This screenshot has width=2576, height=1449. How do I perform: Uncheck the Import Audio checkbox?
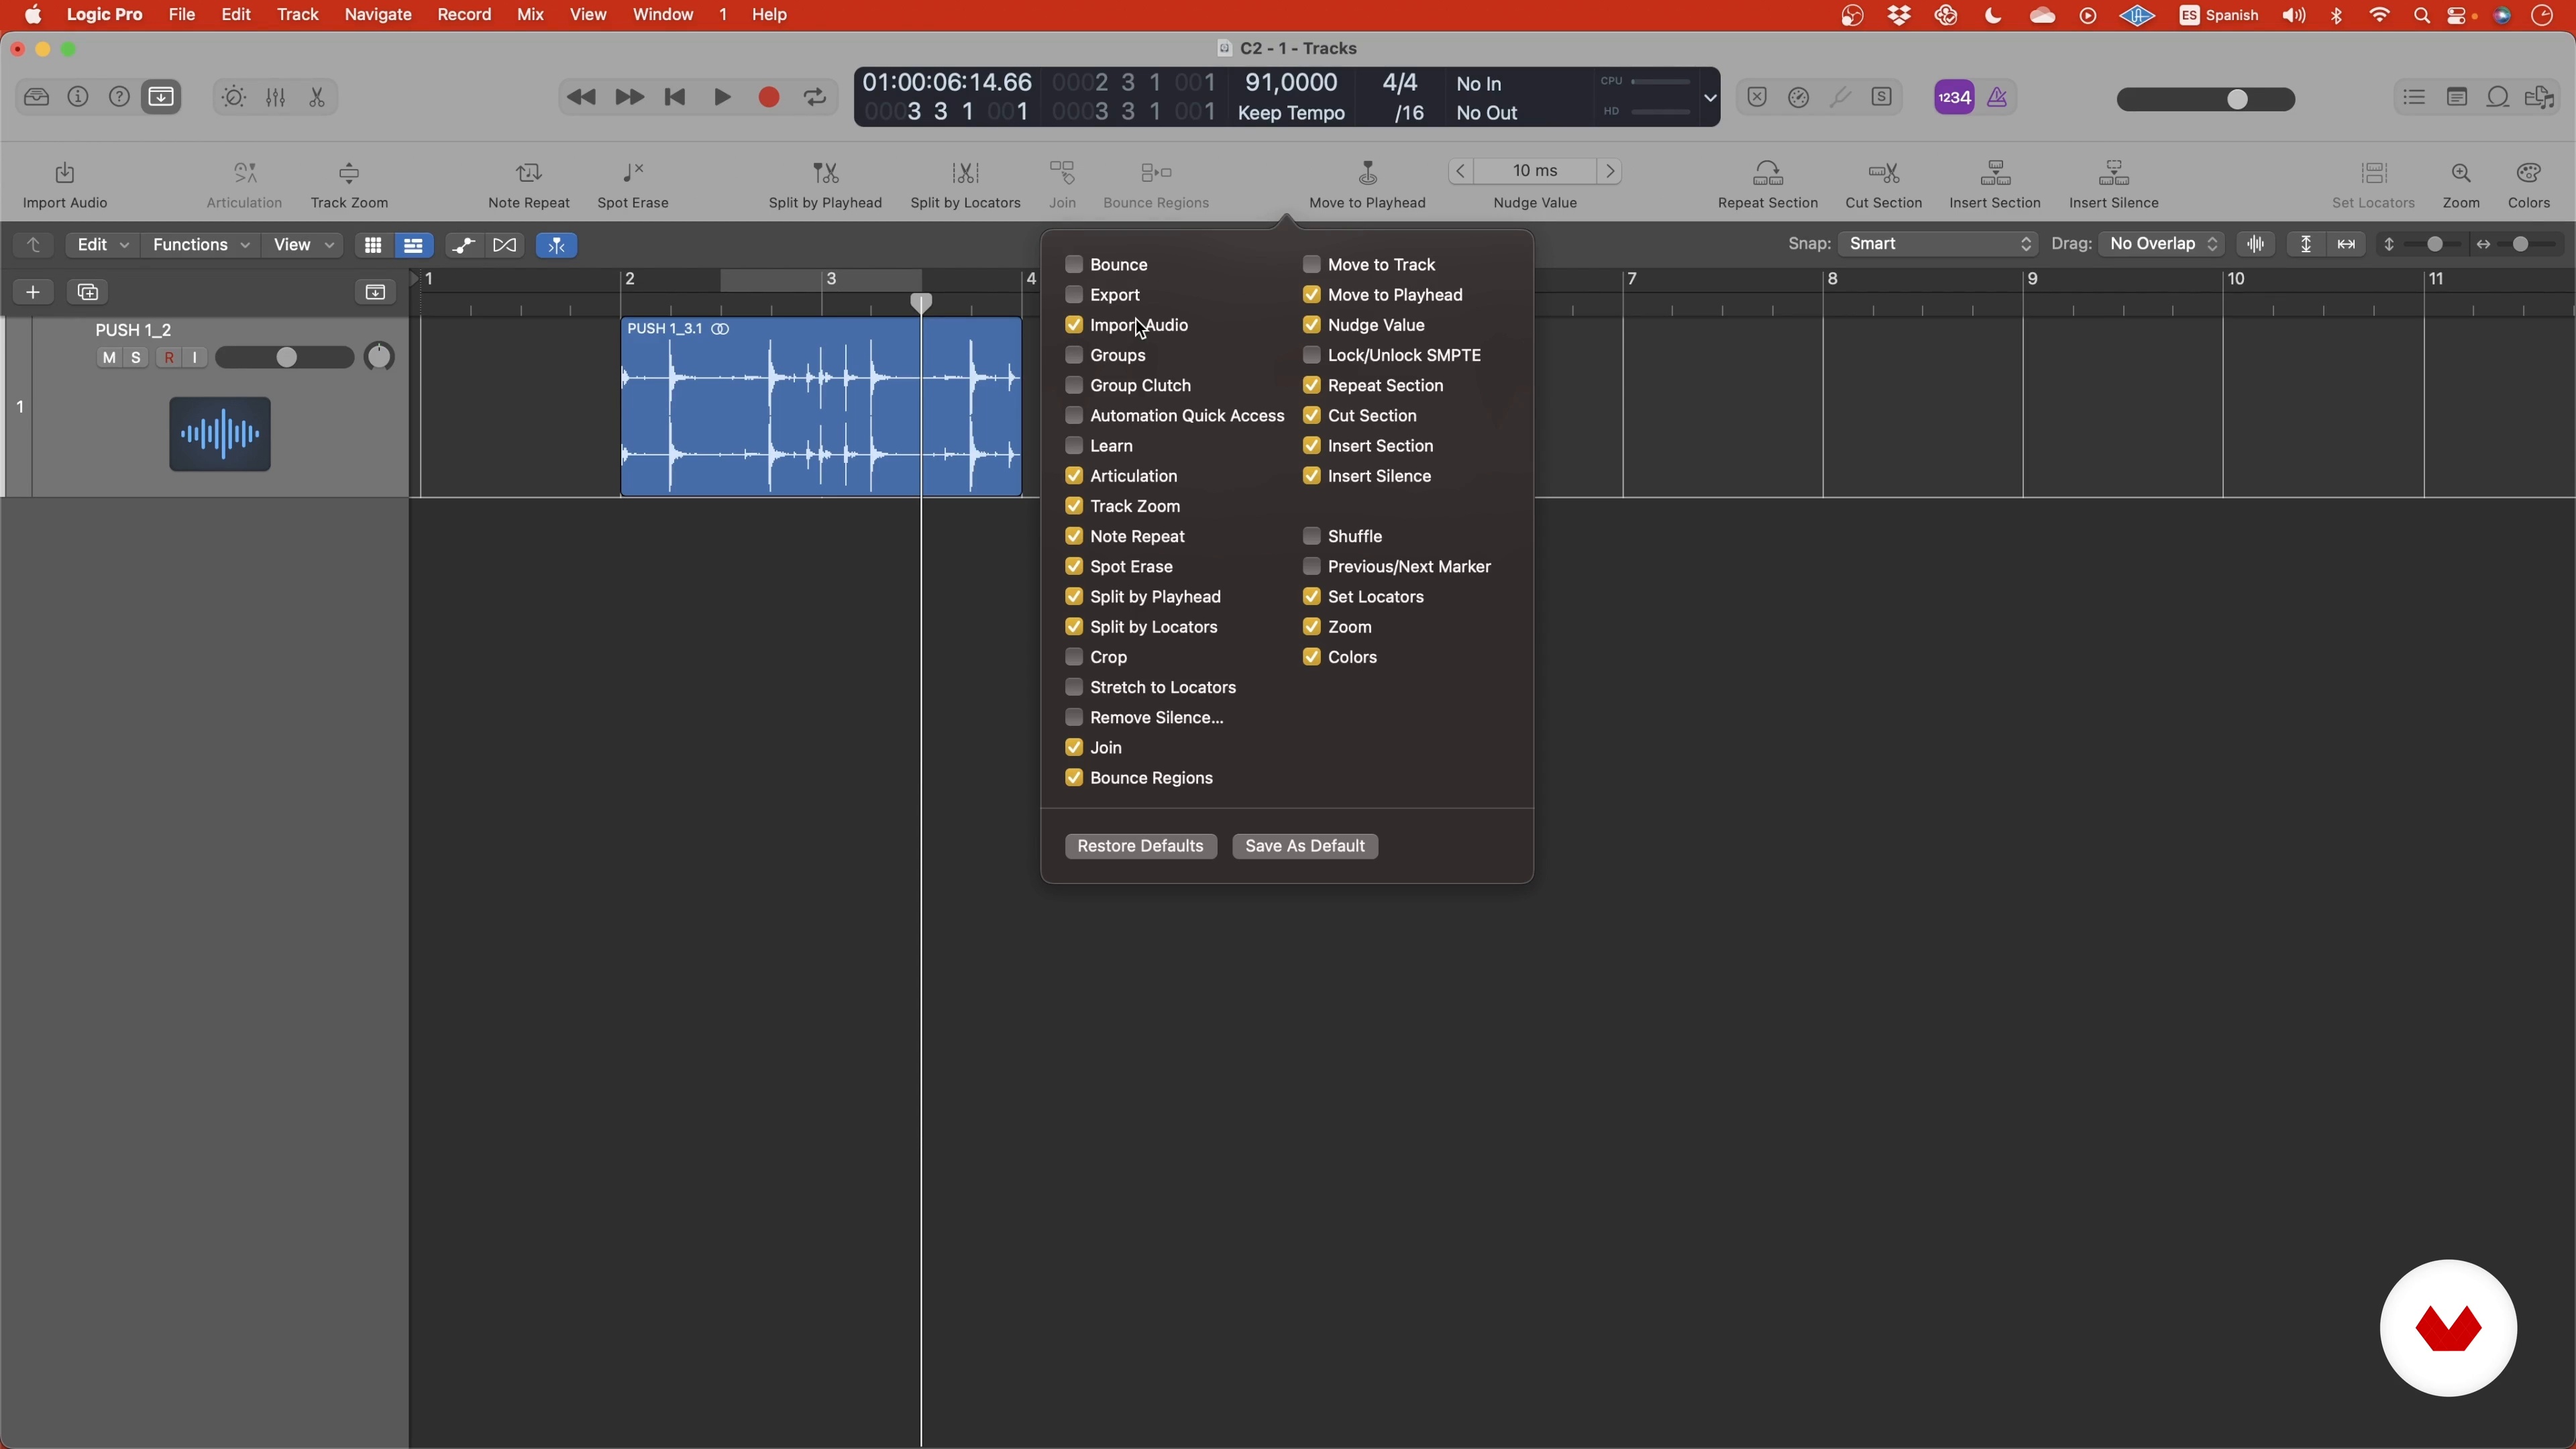click(x=1074, y=325)
